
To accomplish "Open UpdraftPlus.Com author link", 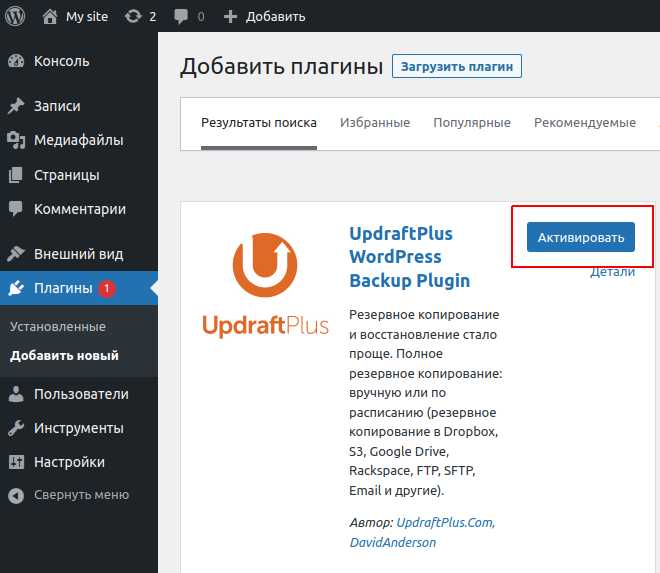I will click(446, 522).
